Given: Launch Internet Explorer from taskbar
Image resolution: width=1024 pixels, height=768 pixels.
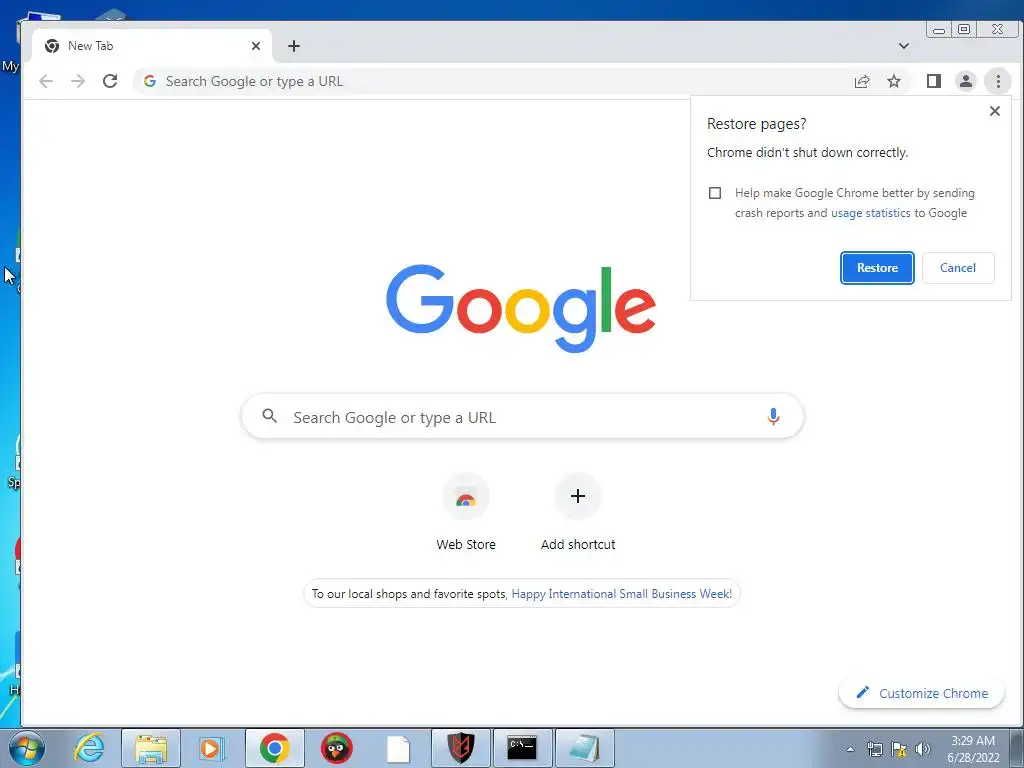Looking at the screenshot, I should pos(89,748).
